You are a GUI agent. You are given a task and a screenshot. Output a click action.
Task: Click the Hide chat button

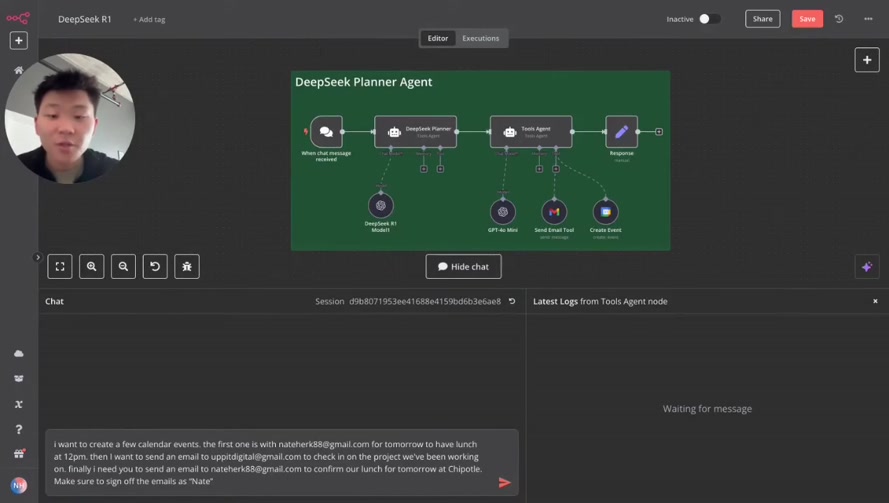[x=464, y=267]
